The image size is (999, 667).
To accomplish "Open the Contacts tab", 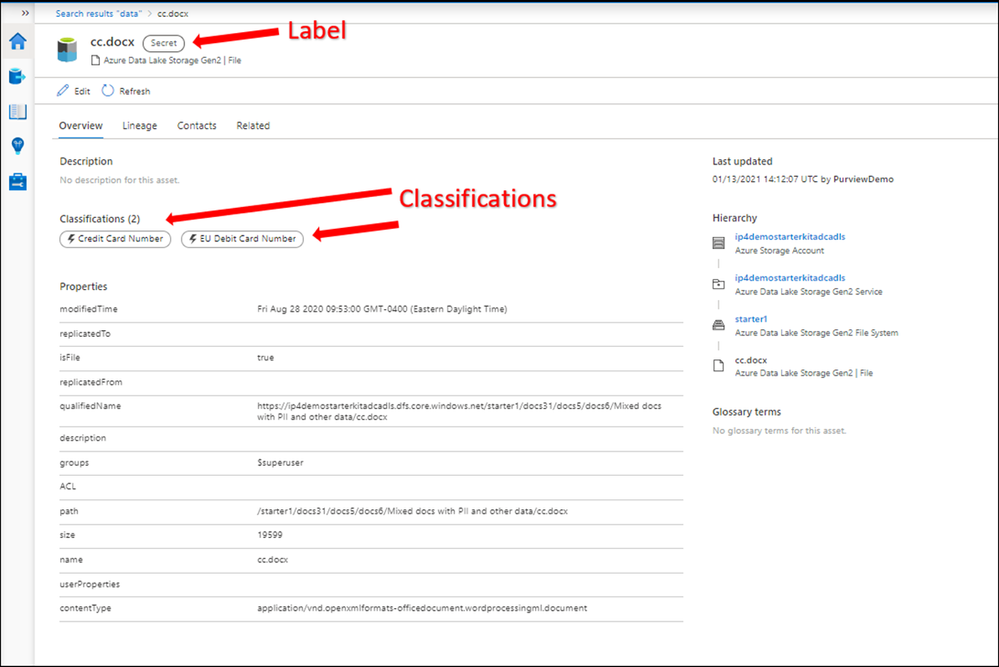I will (x=197, y=126).
